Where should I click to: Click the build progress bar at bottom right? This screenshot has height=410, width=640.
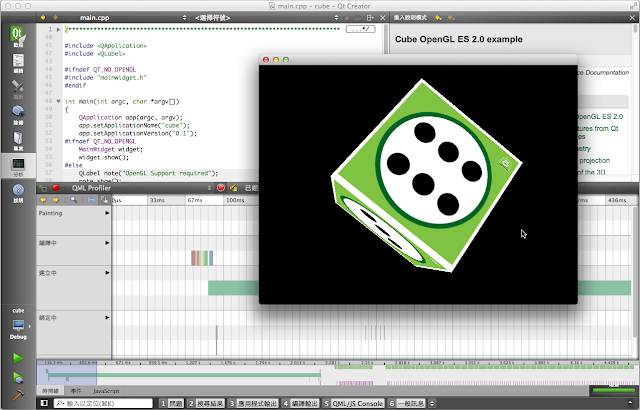[613, 390]
